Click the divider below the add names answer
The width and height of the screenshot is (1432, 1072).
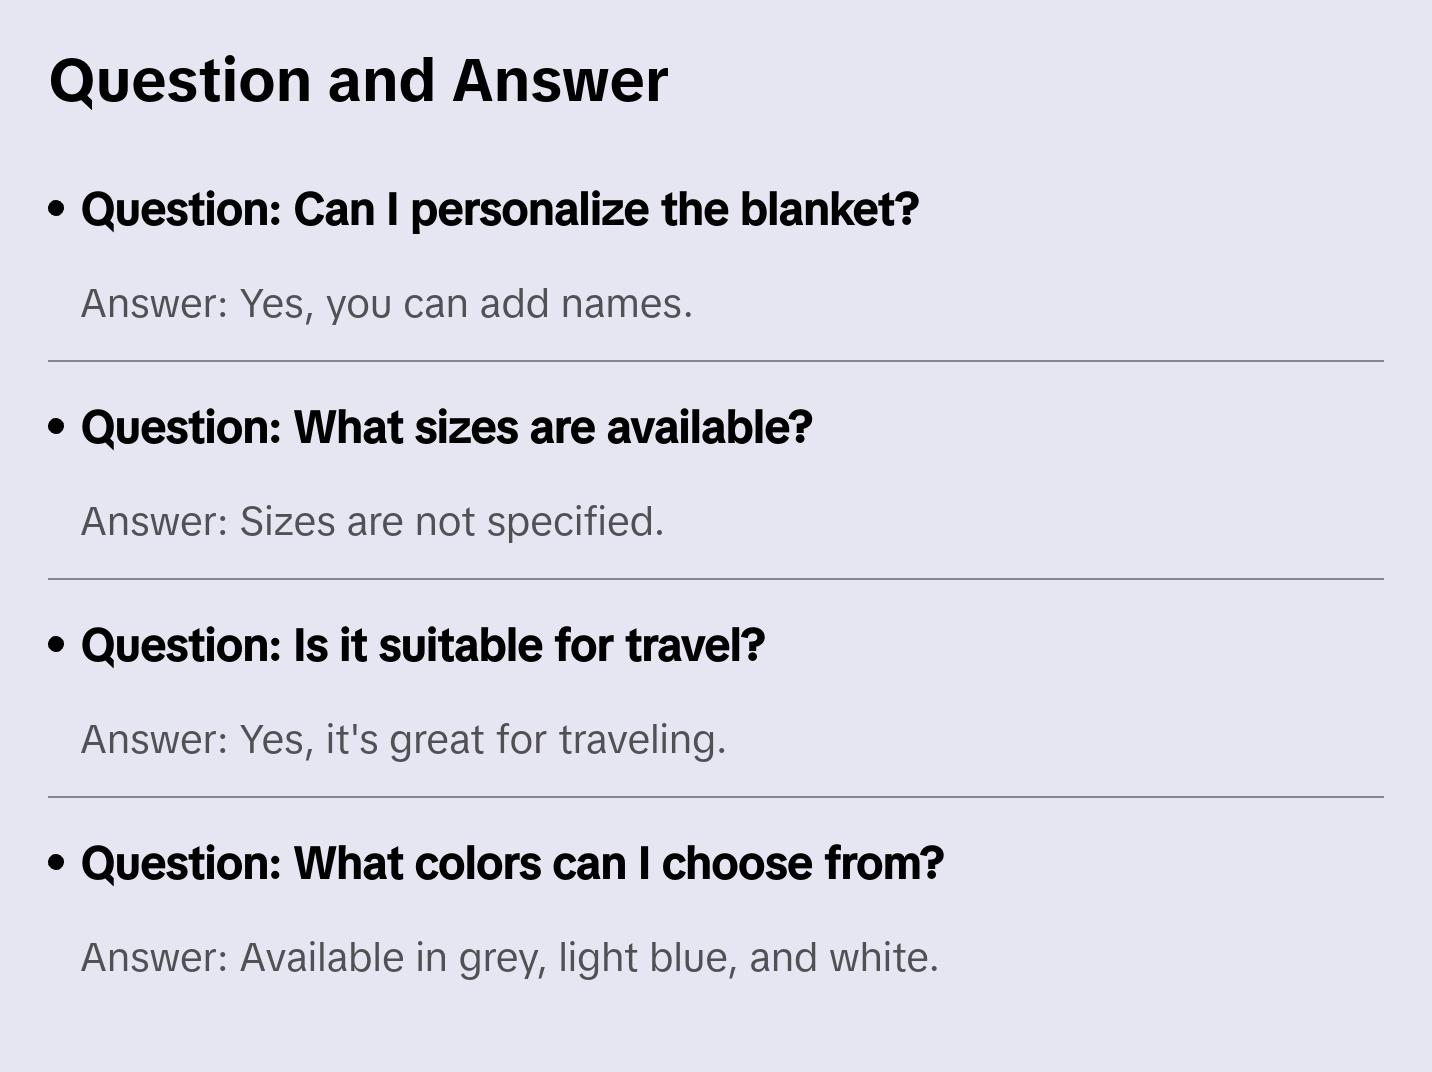tap(716, 361)
